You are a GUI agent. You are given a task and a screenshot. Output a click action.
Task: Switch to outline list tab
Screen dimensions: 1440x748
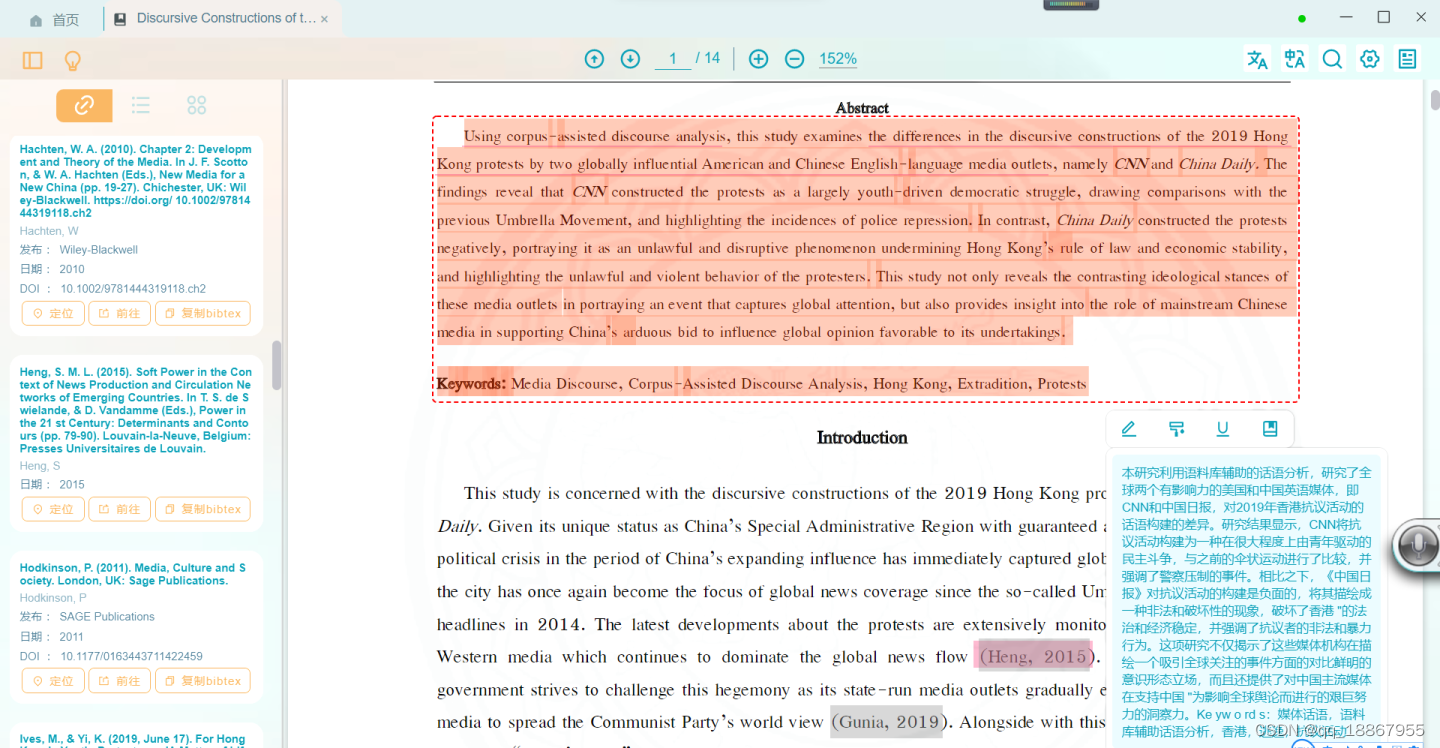pyautogui.click(x=140, y=105)
